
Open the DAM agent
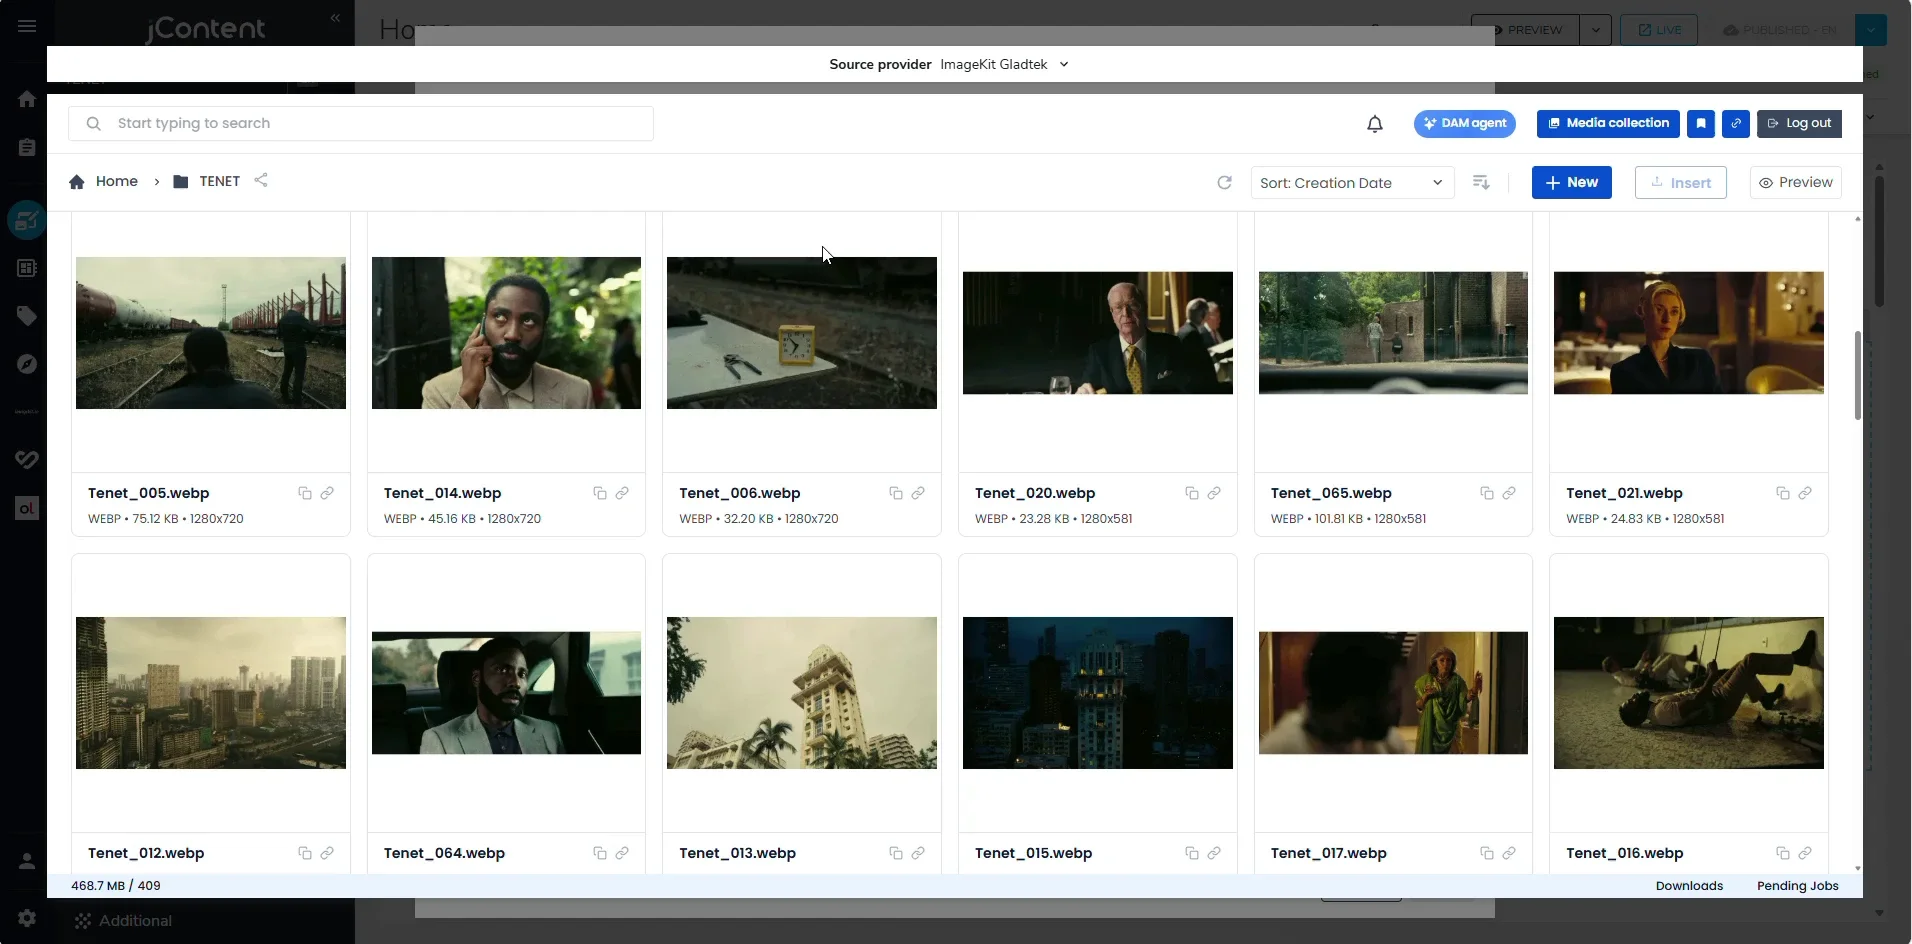(1465, 124)
